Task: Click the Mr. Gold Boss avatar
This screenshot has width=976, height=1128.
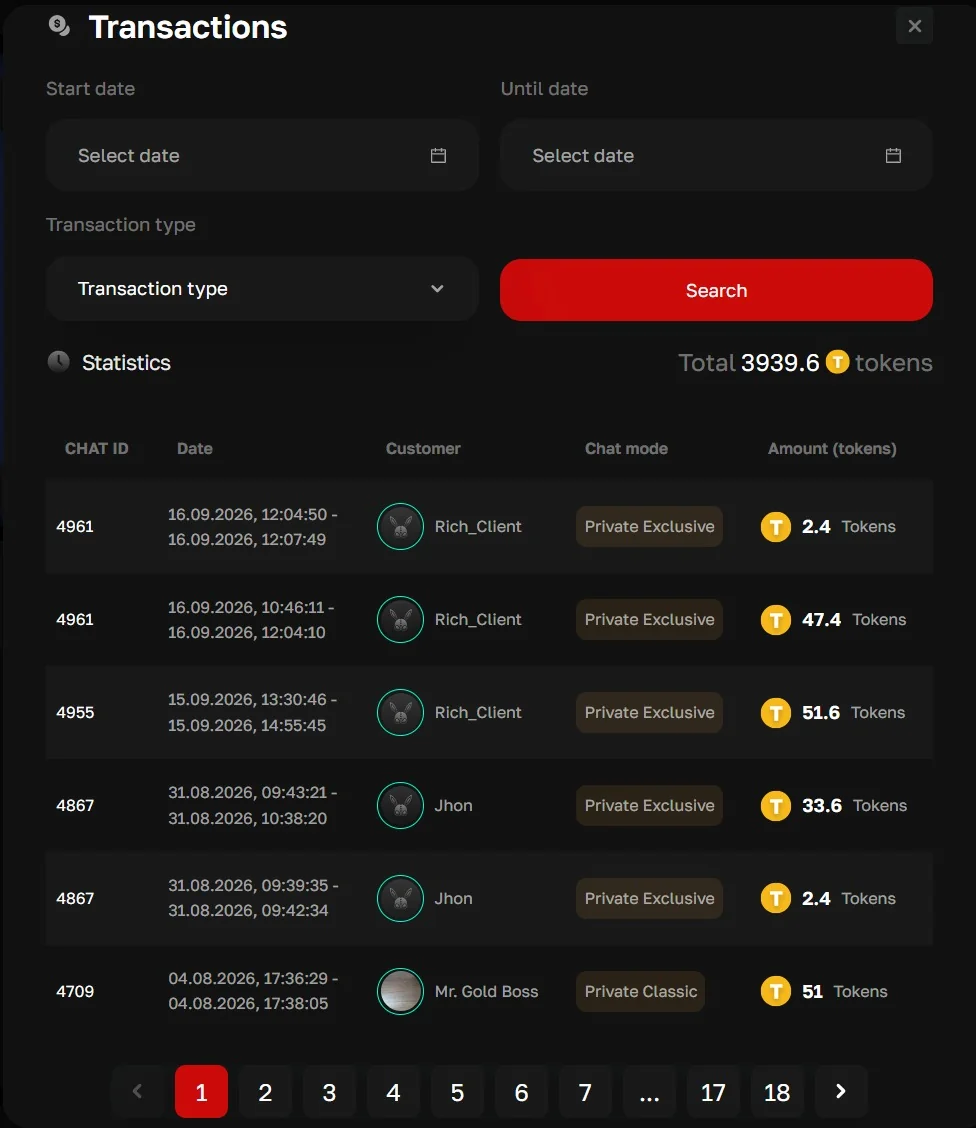Action: 400,991
